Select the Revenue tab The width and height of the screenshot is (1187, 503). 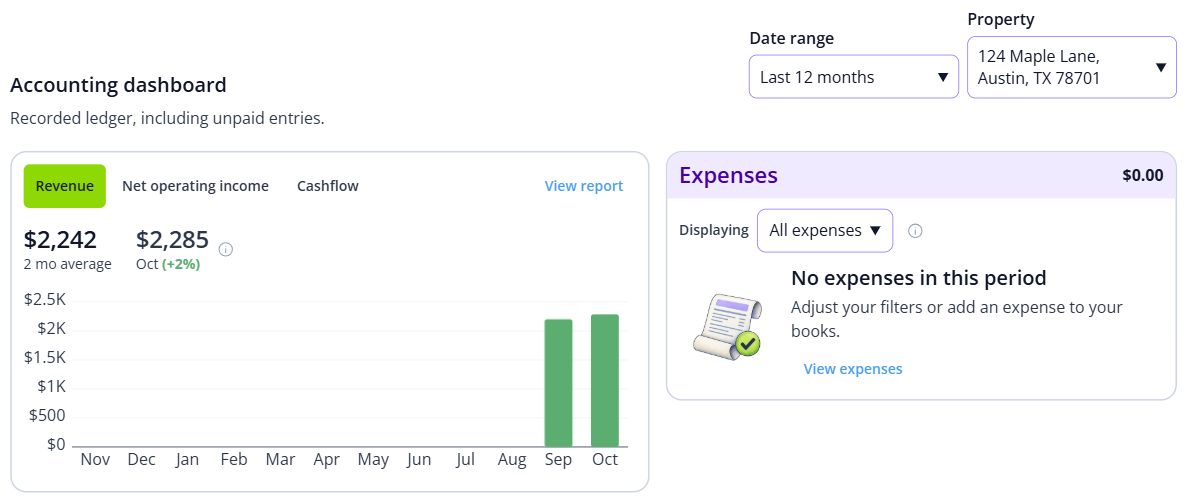65,186
